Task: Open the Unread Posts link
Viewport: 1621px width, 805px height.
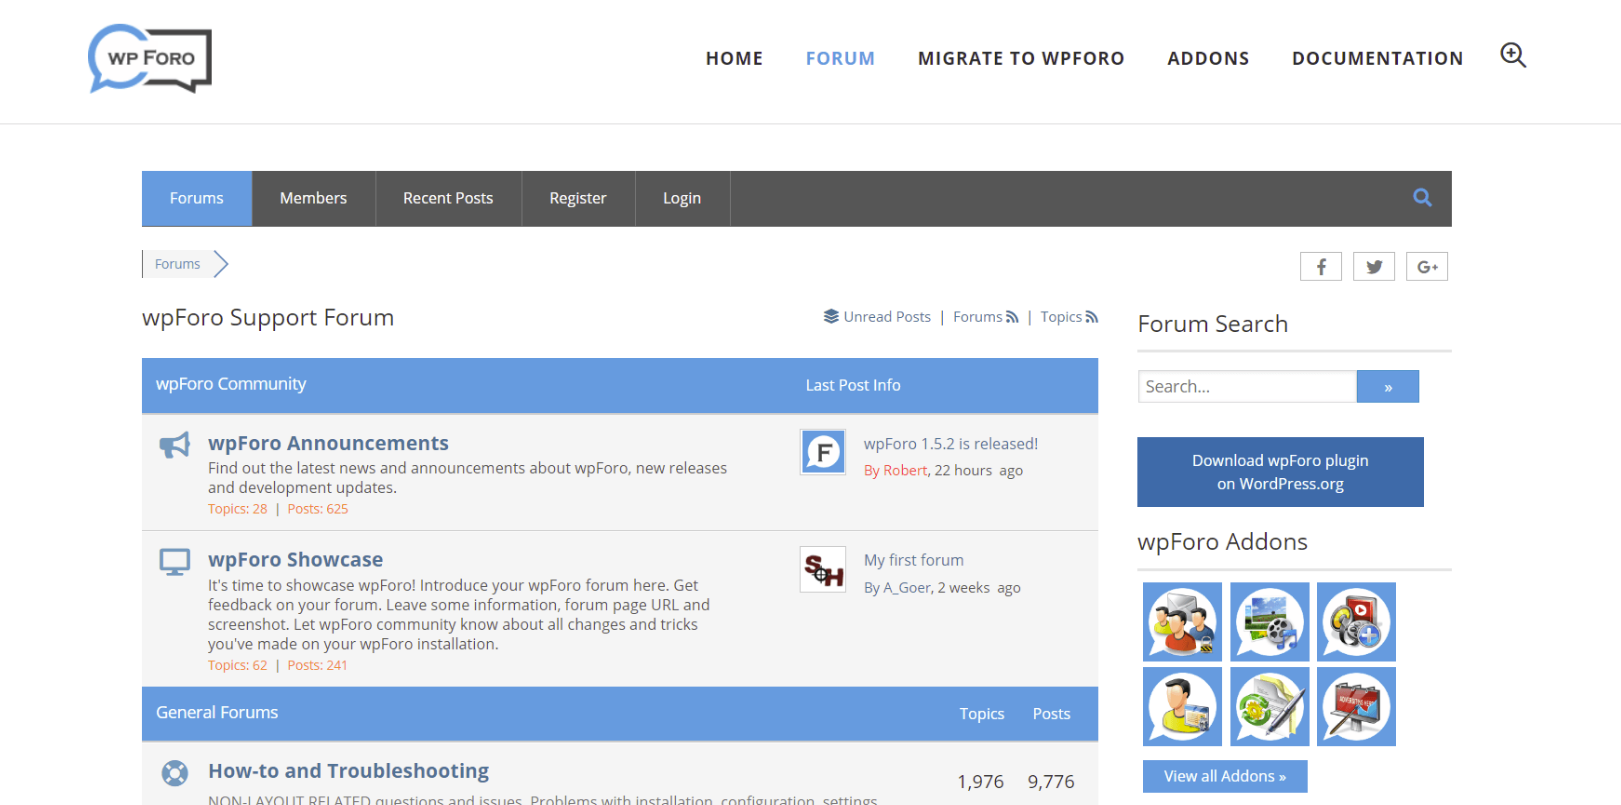Action: pos(887,317)
